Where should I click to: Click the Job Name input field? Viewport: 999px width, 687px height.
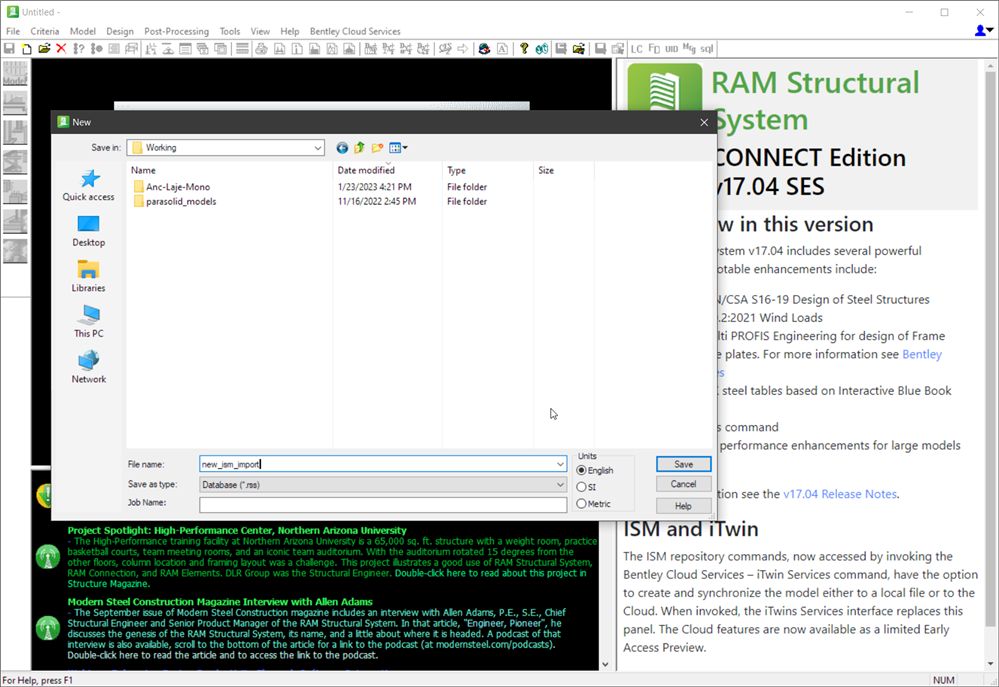point(383,505)
